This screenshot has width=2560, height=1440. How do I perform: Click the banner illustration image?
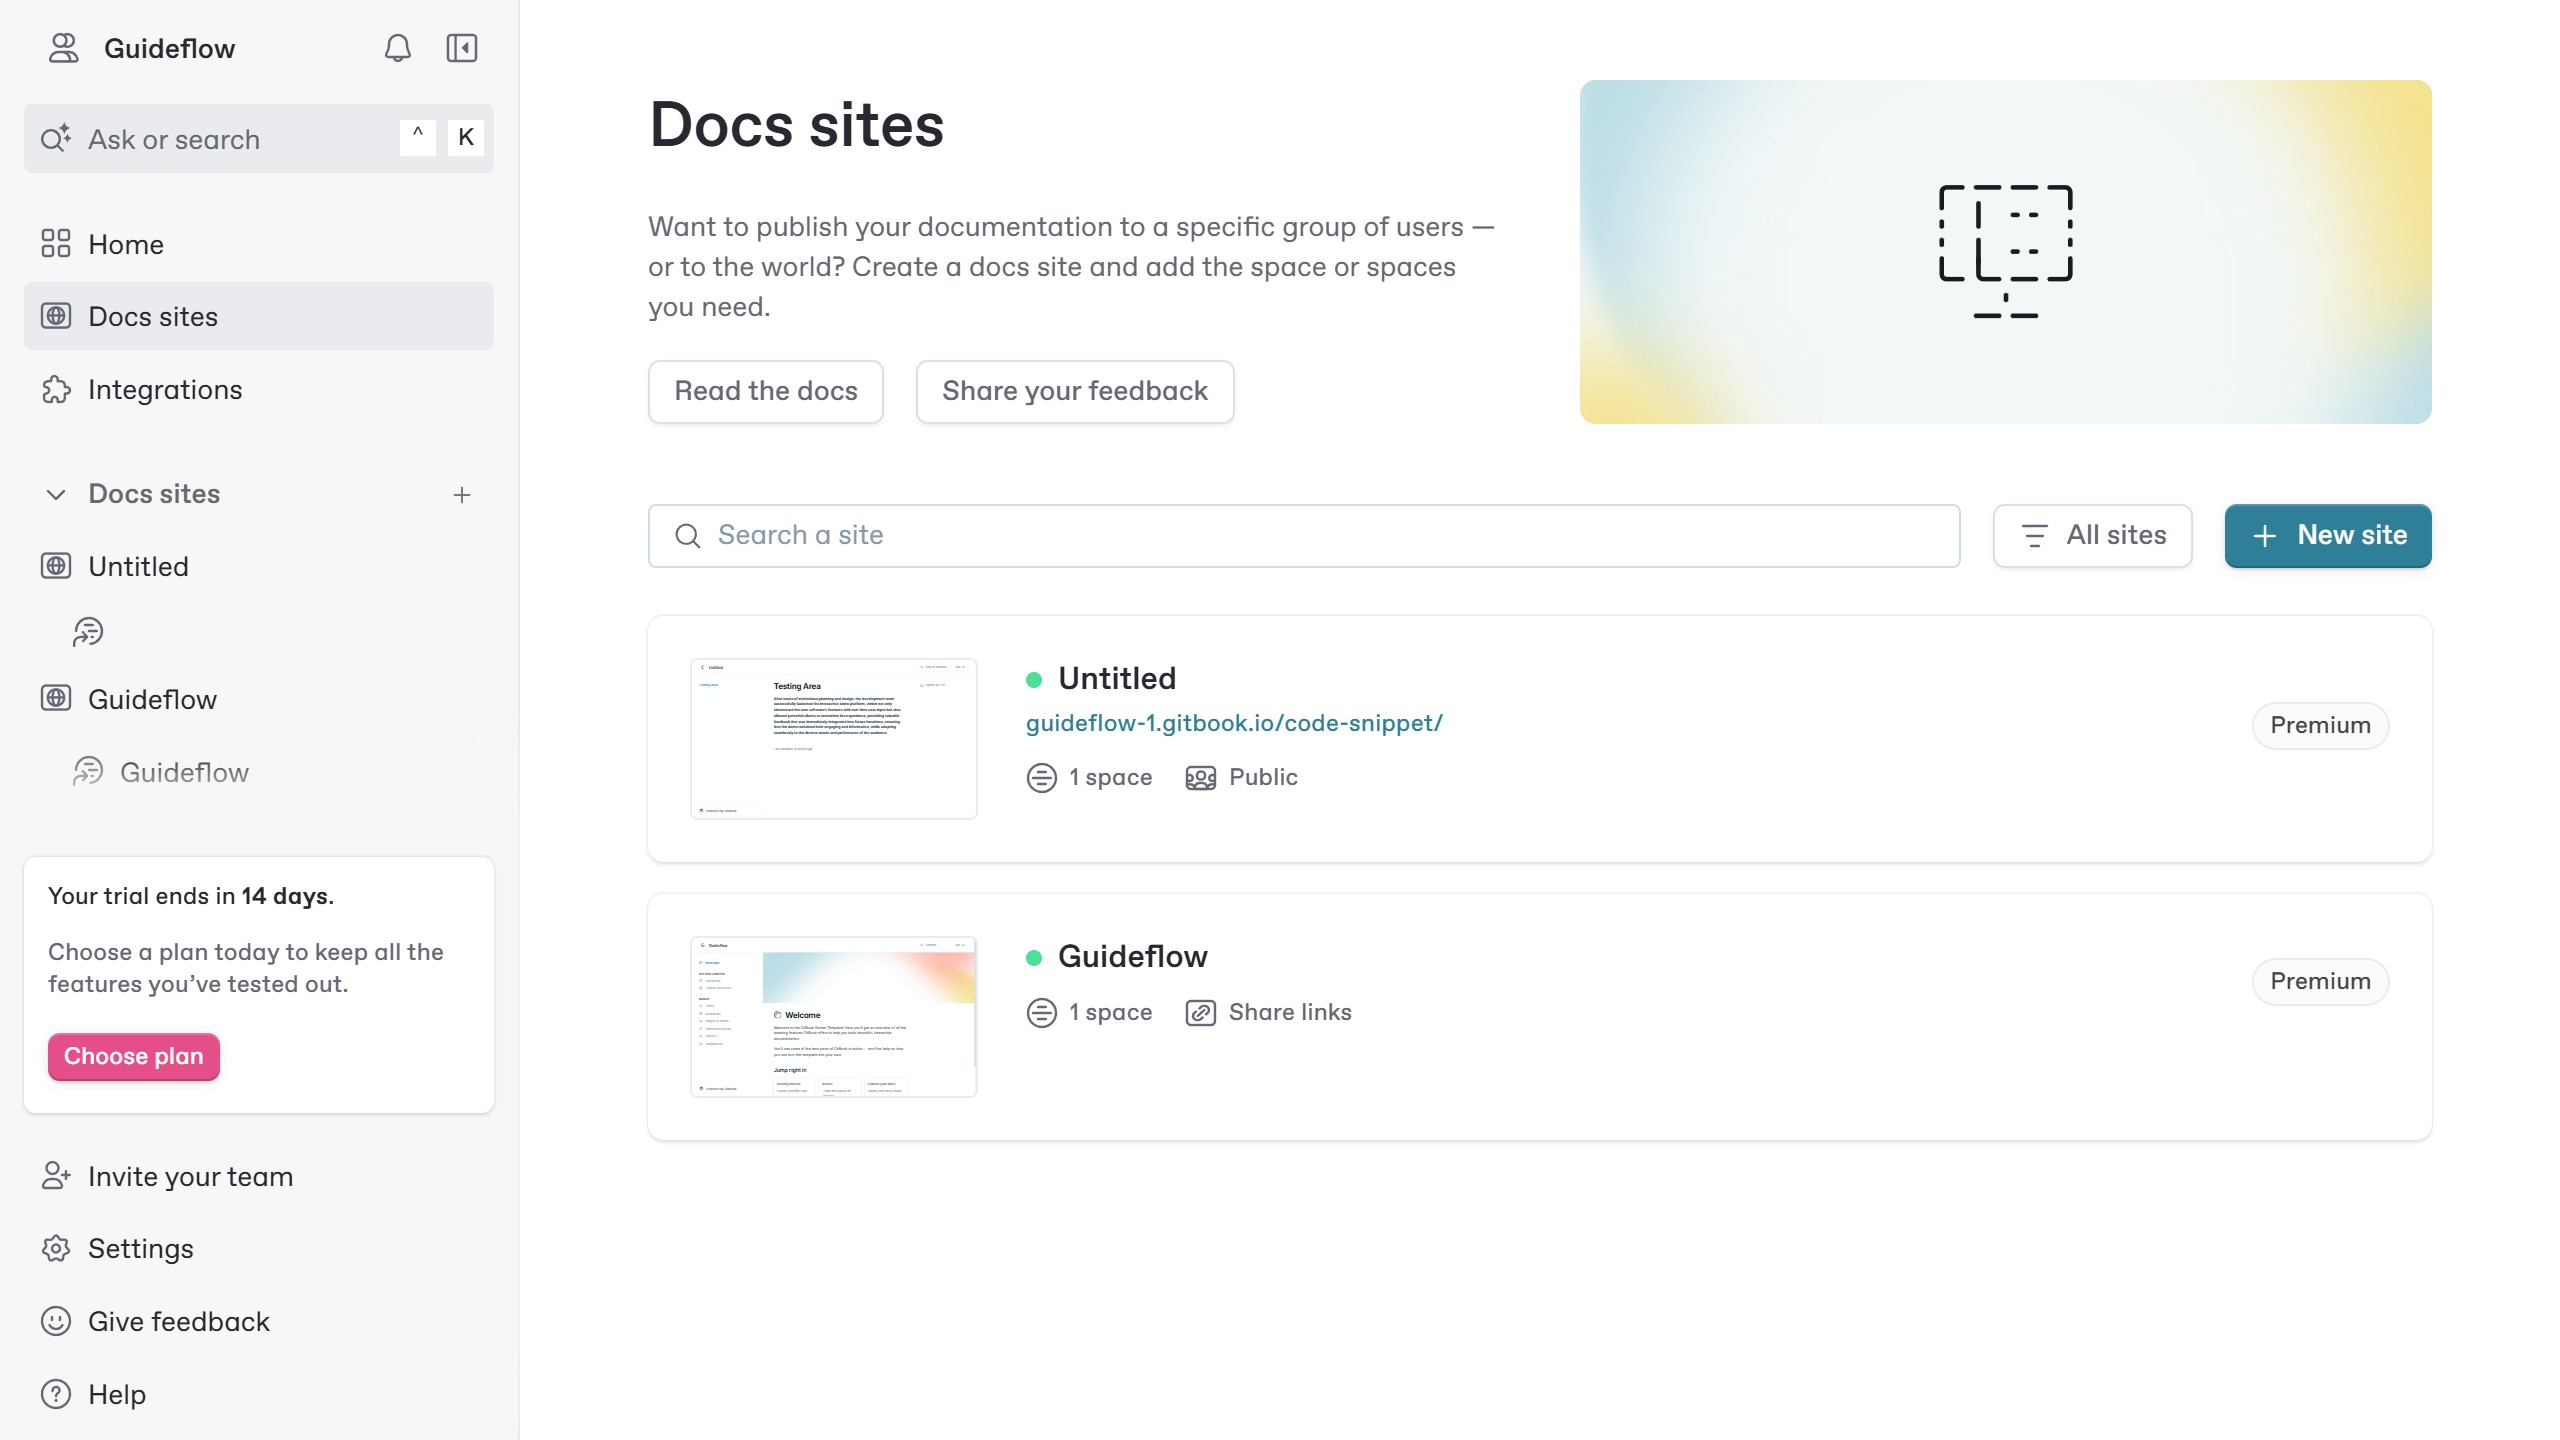pos(2006,252)
